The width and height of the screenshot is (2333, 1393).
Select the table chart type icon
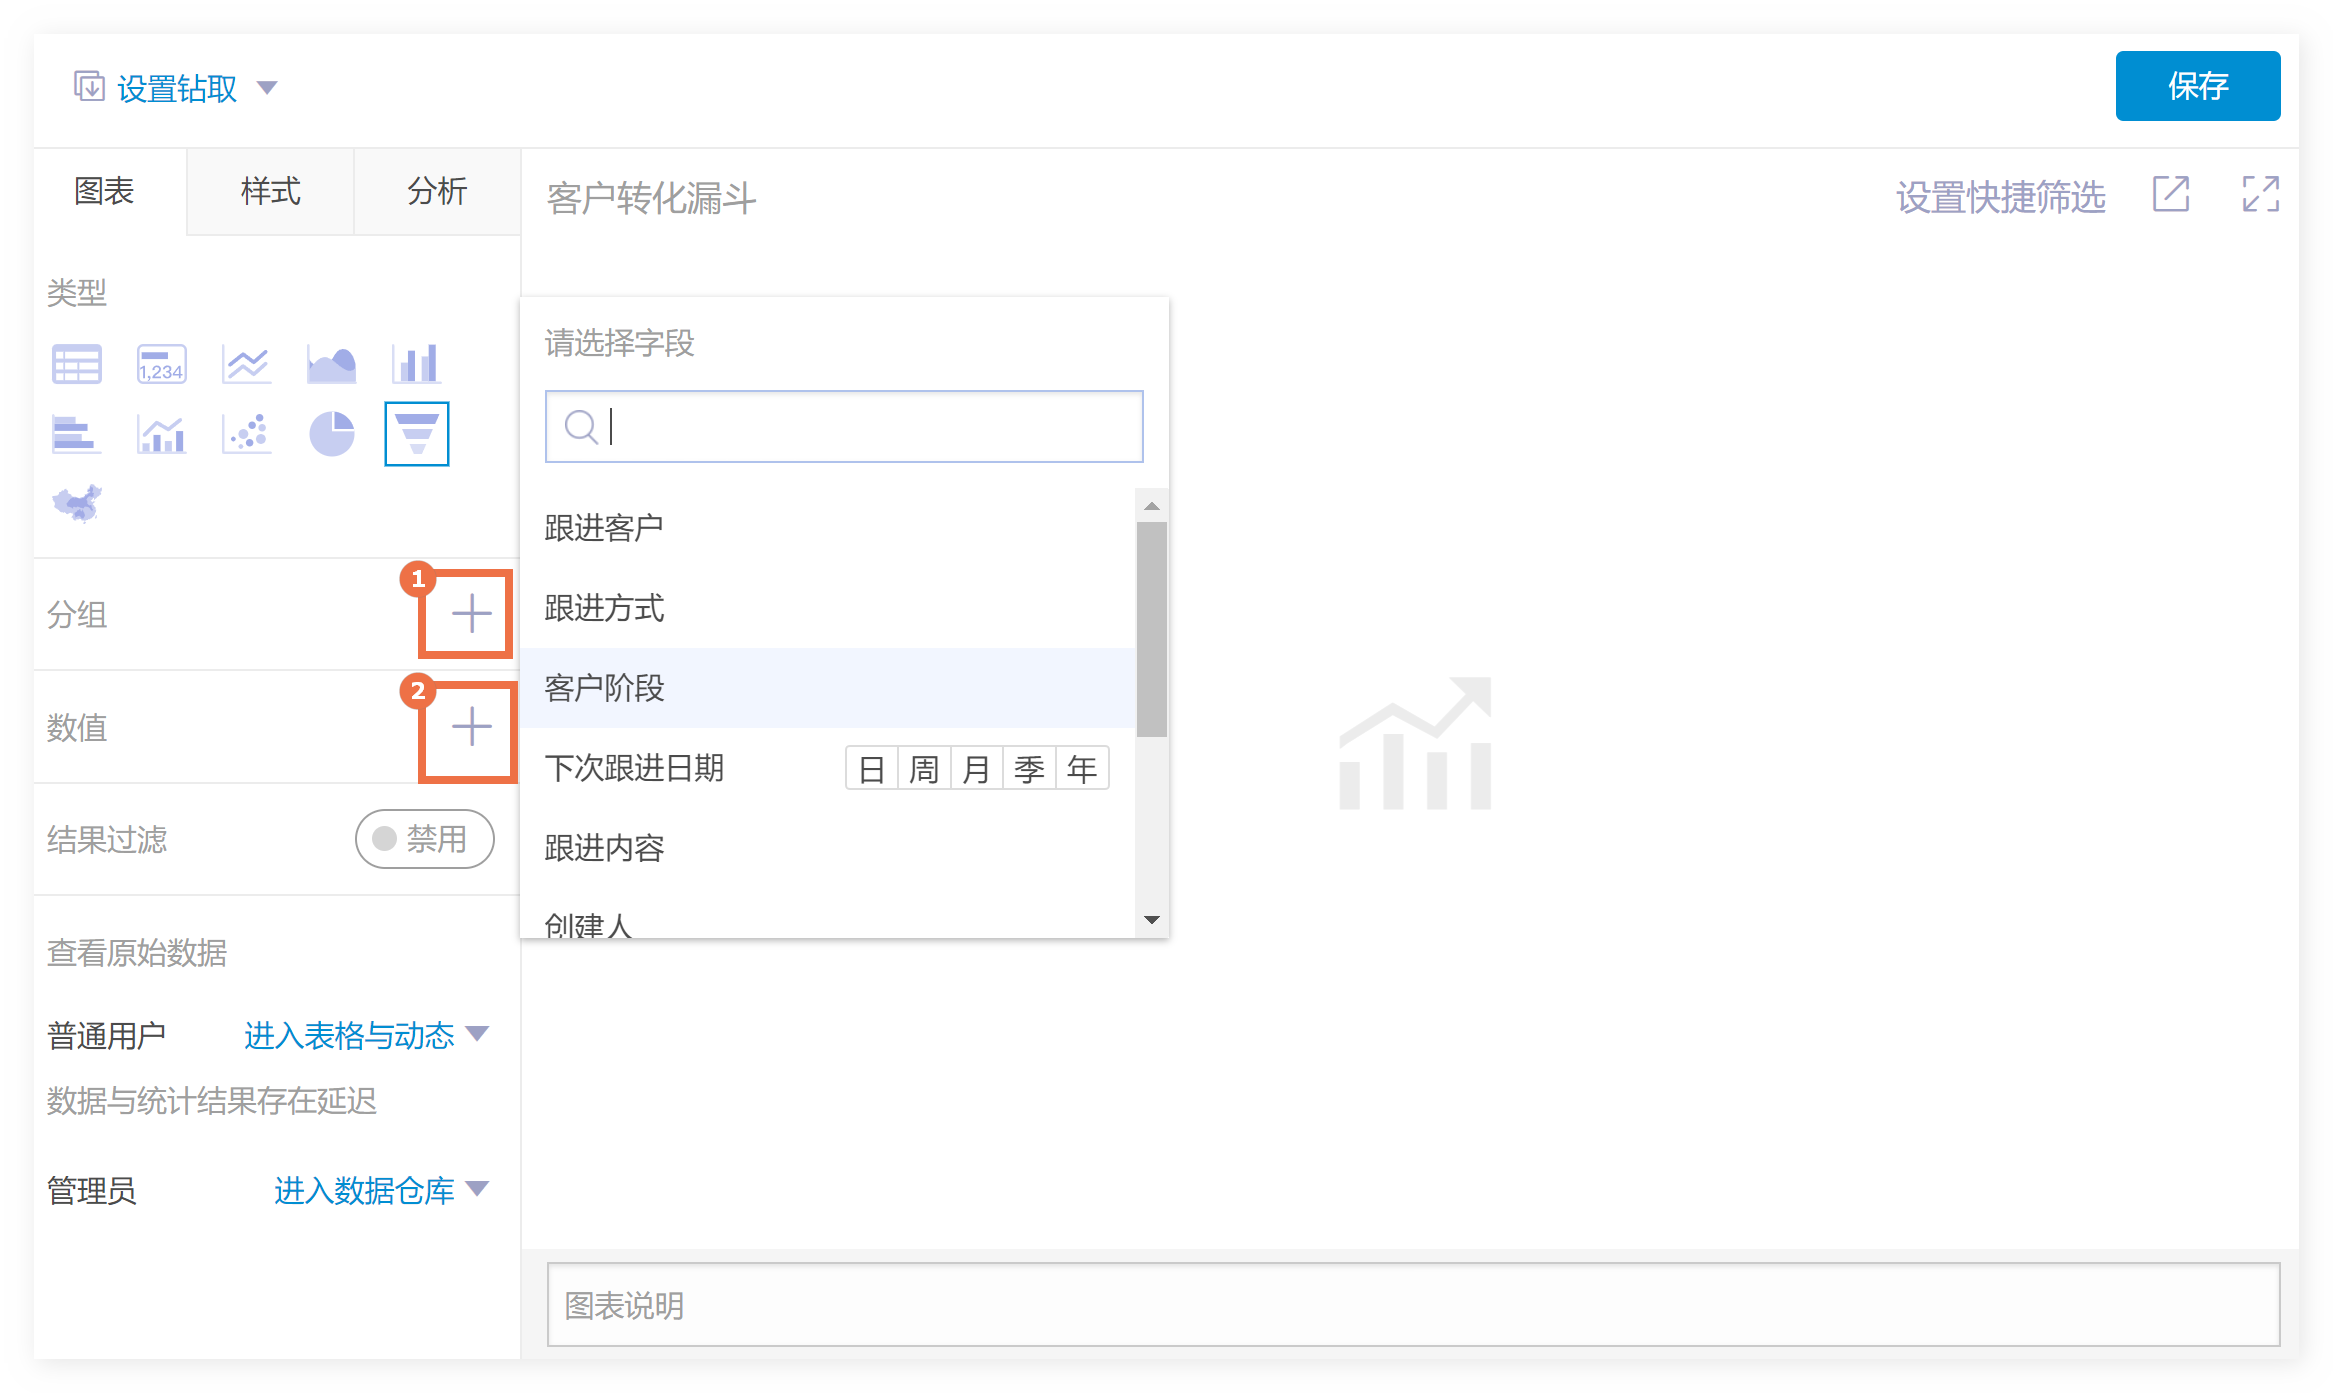pos(76,364)
